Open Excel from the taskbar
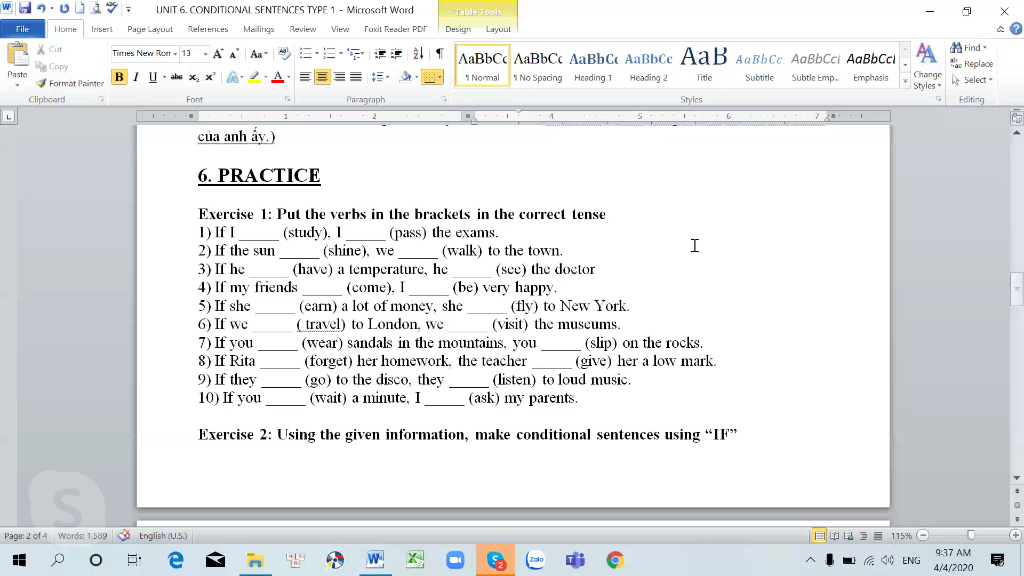 coord(415,560)
